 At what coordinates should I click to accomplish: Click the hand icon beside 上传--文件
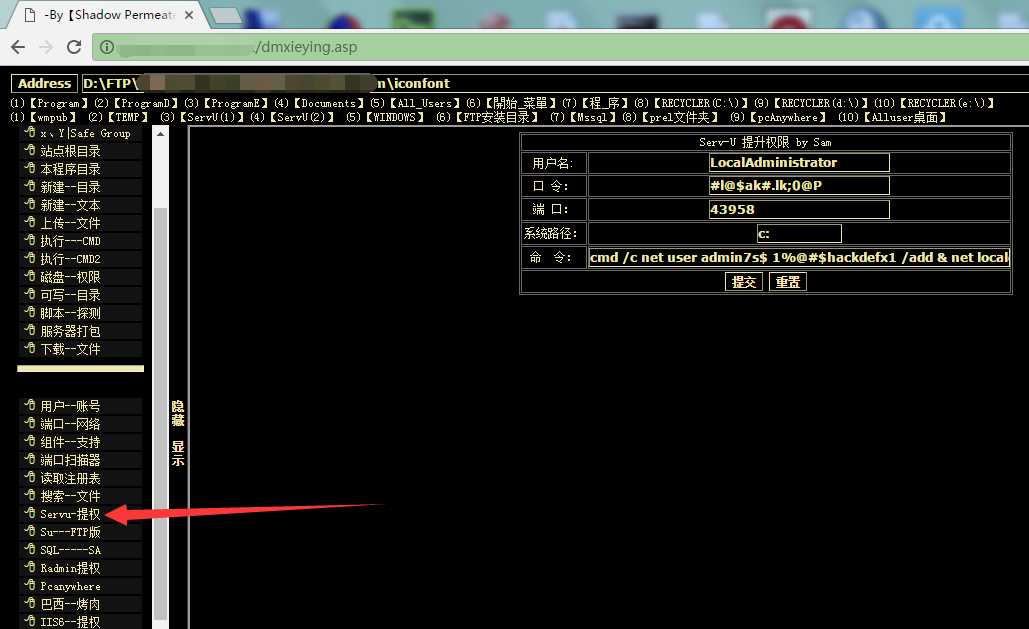[x=30, y=223]
